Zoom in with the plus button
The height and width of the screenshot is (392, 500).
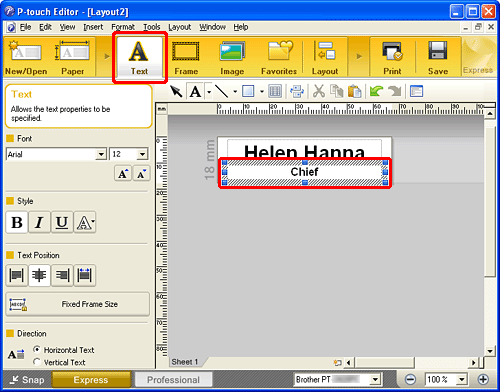coord(483,379)
